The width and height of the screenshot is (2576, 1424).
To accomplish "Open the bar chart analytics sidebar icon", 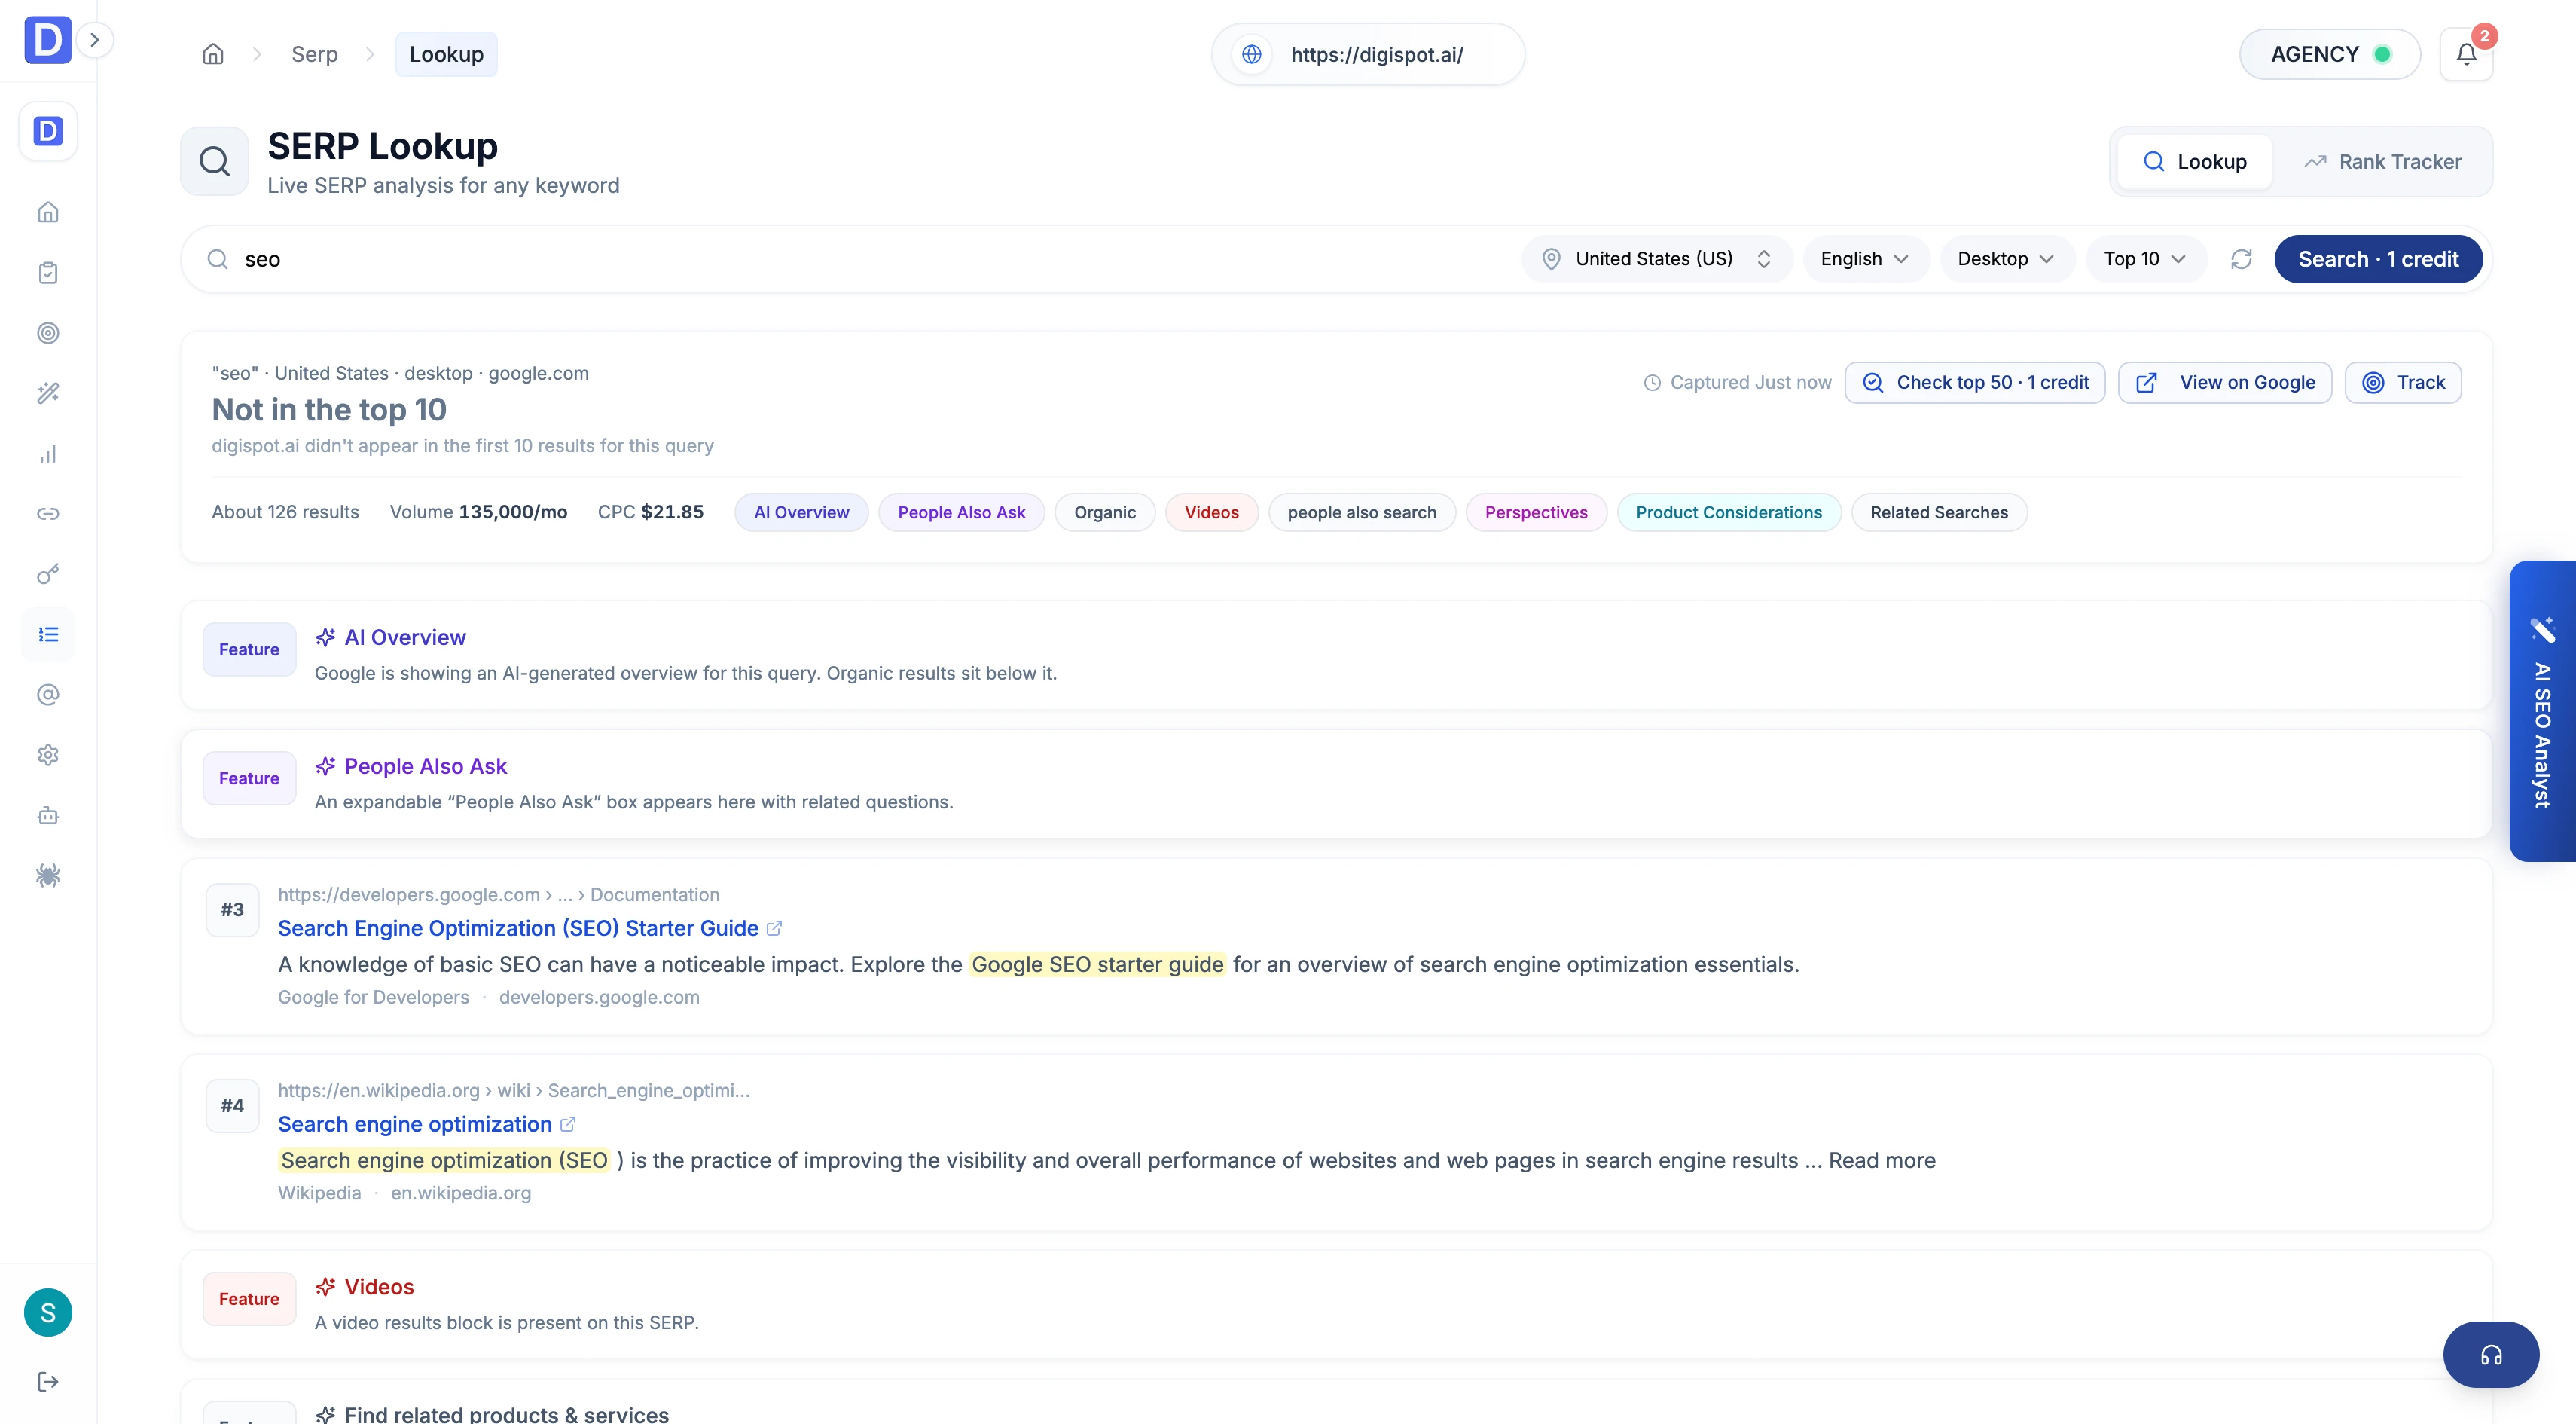I will [48, 454].
